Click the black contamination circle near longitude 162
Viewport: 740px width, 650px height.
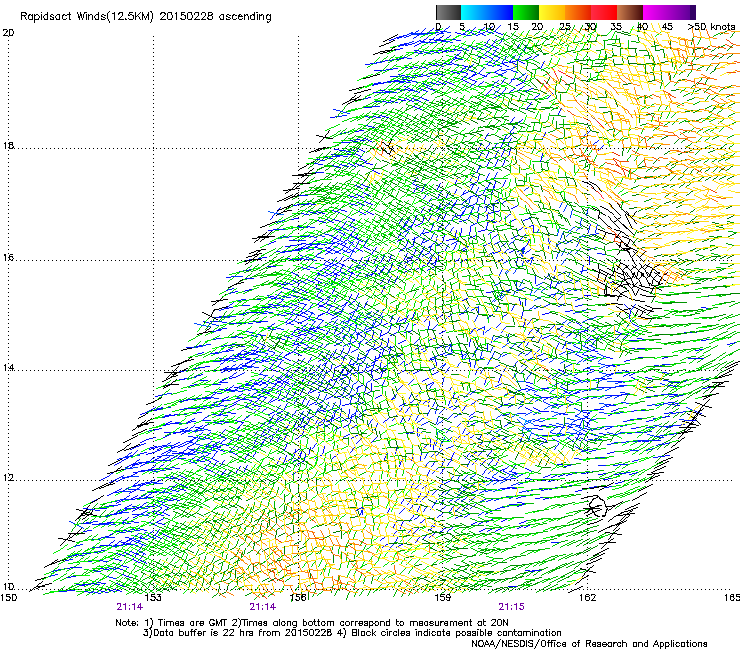pyautogui.click(x=598, y=506)
